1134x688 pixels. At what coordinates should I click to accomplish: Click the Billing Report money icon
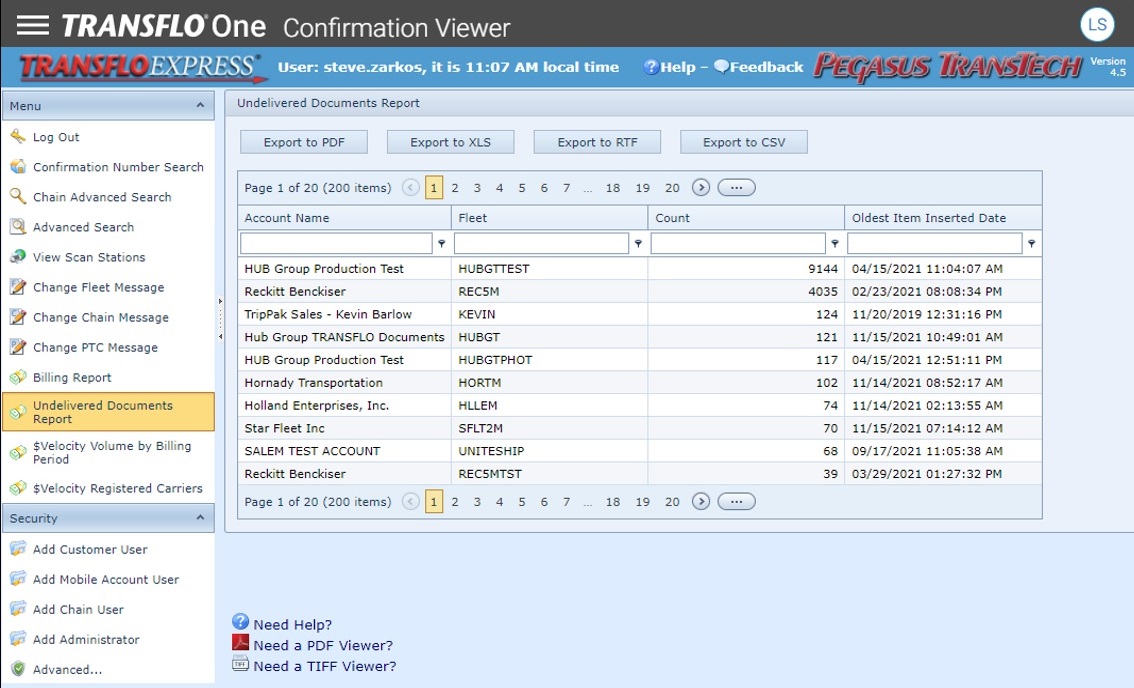click(18, 378)
